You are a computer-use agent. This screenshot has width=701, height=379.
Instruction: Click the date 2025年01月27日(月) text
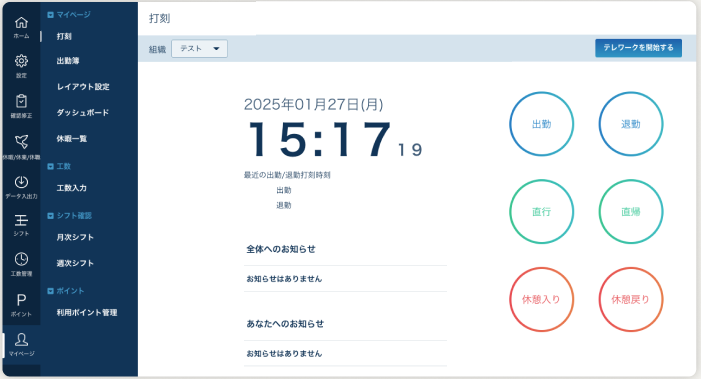click(313, 104)
